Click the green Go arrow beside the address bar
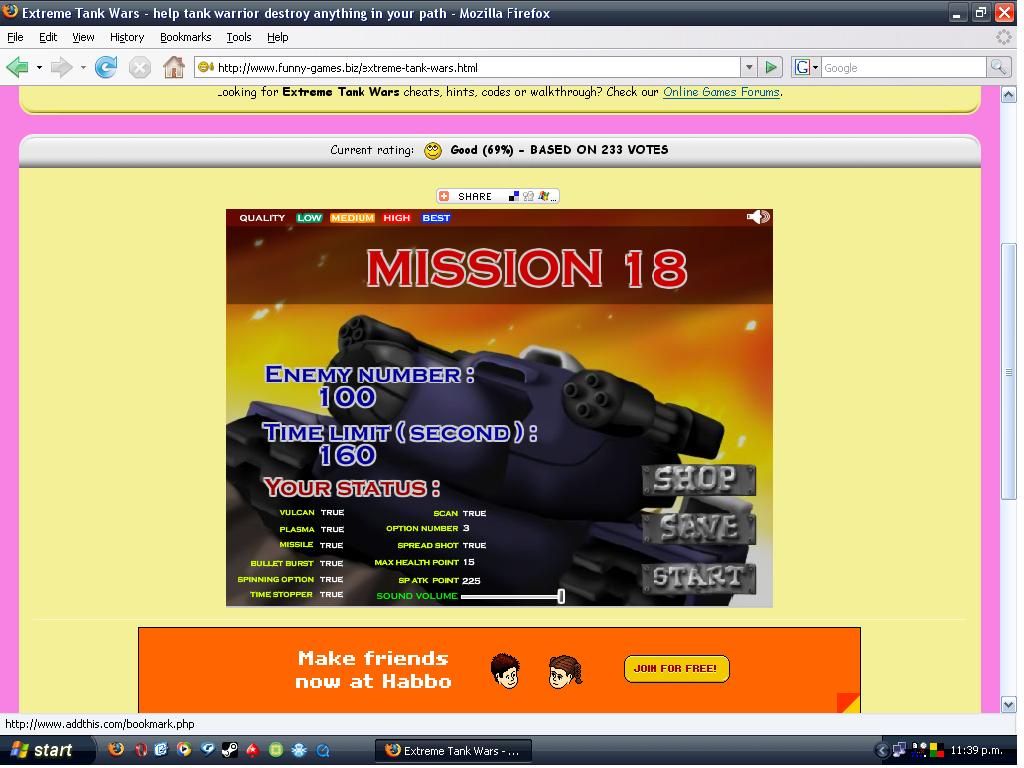Image resolution: width=1024 pixels, height=768 pixels. click(x=771, y=67)
